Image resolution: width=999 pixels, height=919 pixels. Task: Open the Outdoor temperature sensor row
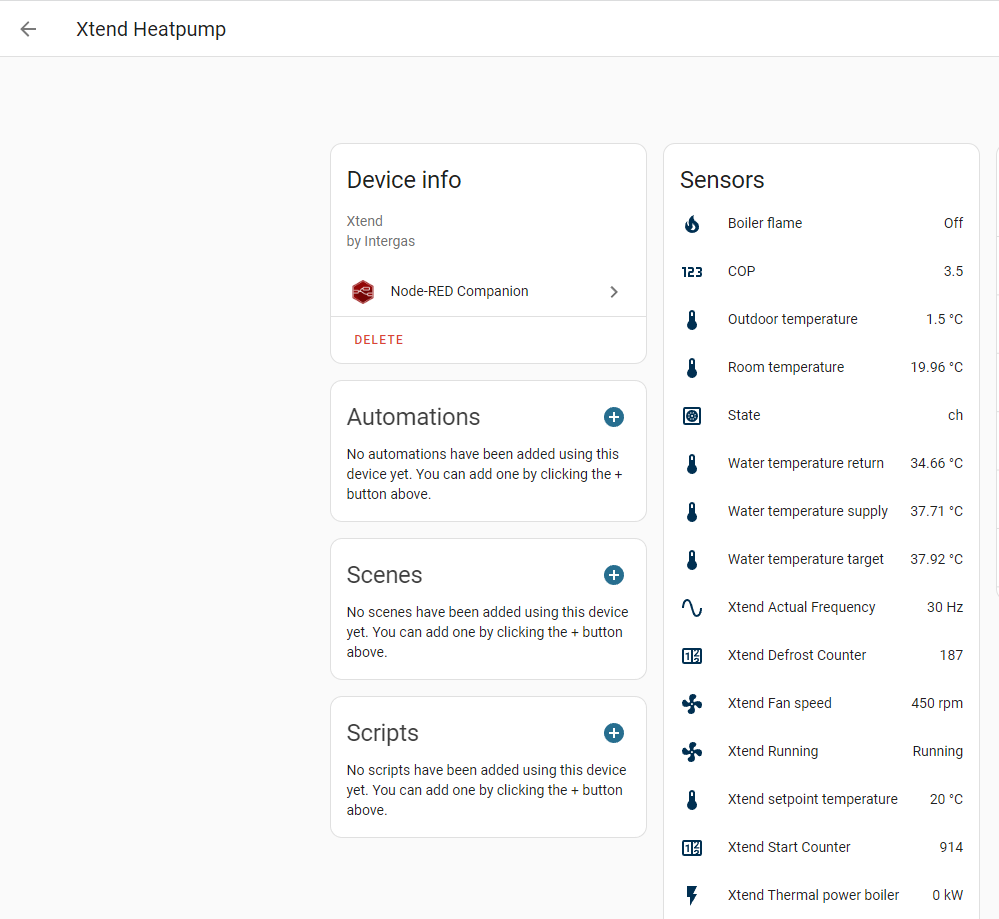(x=821, y=319)
